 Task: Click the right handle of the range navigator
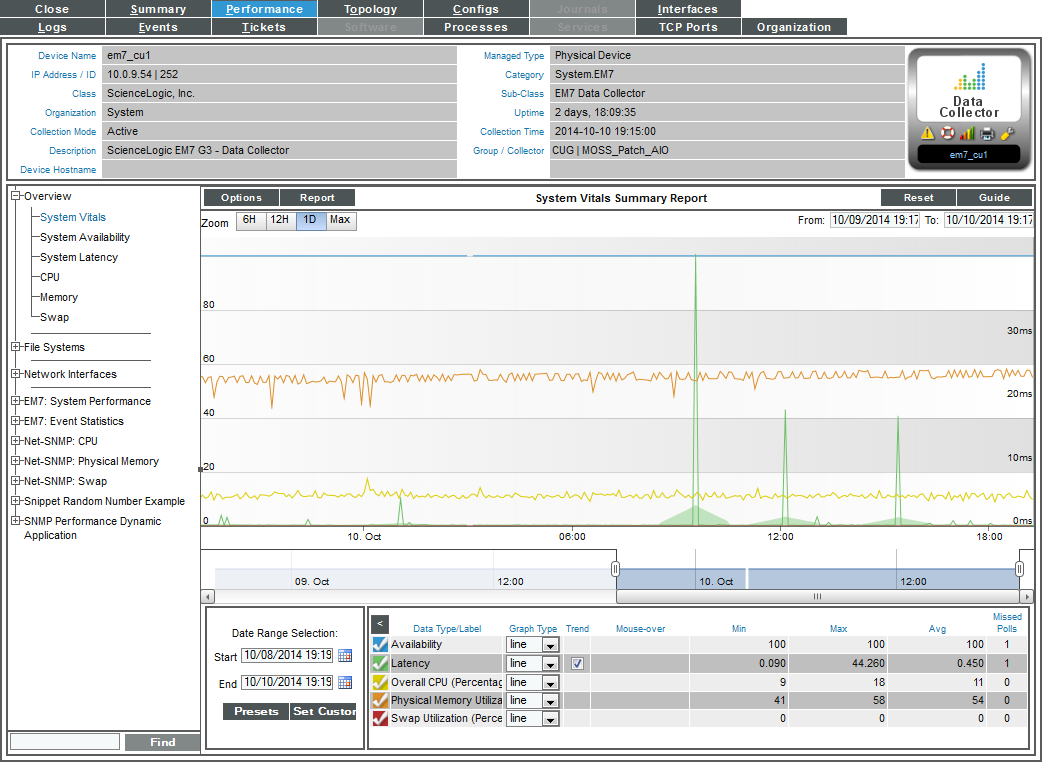[1019, 569]
